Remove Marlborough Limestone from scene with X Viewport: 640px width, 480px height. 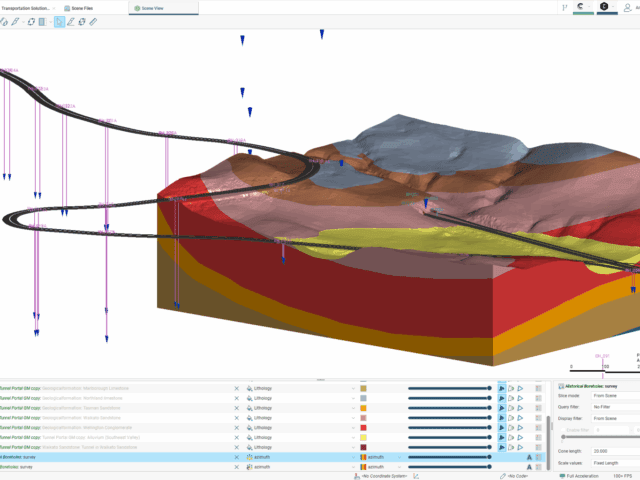(x=237, y=387)
